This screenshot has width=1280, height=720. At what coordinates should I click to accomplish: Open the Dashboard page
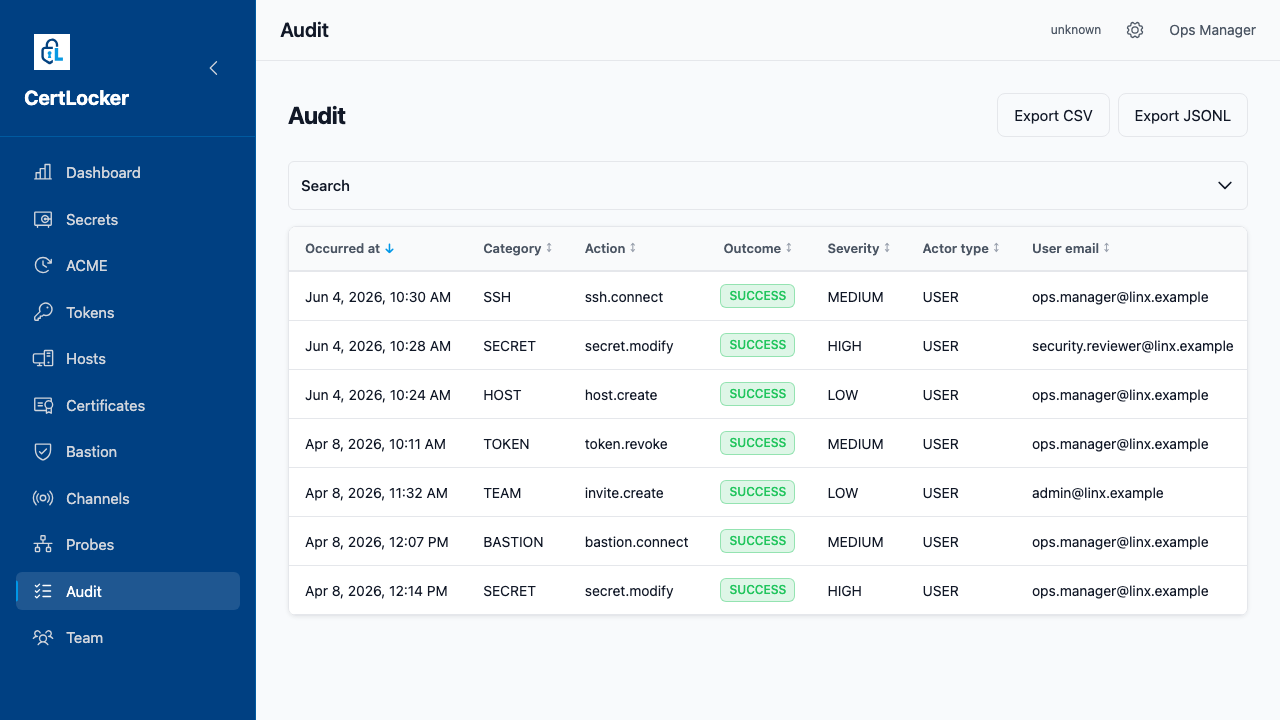click(128, 173)
